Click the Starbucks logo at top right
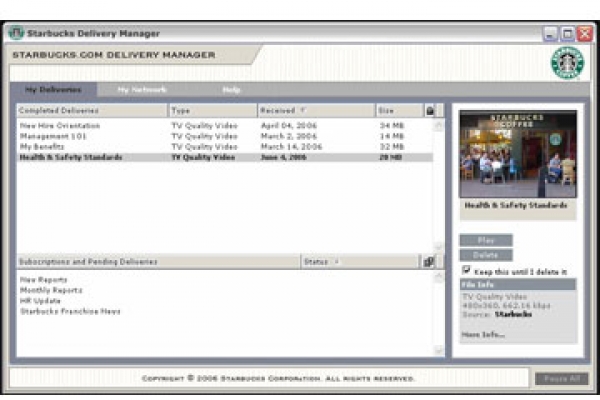 tap(567, 63)
